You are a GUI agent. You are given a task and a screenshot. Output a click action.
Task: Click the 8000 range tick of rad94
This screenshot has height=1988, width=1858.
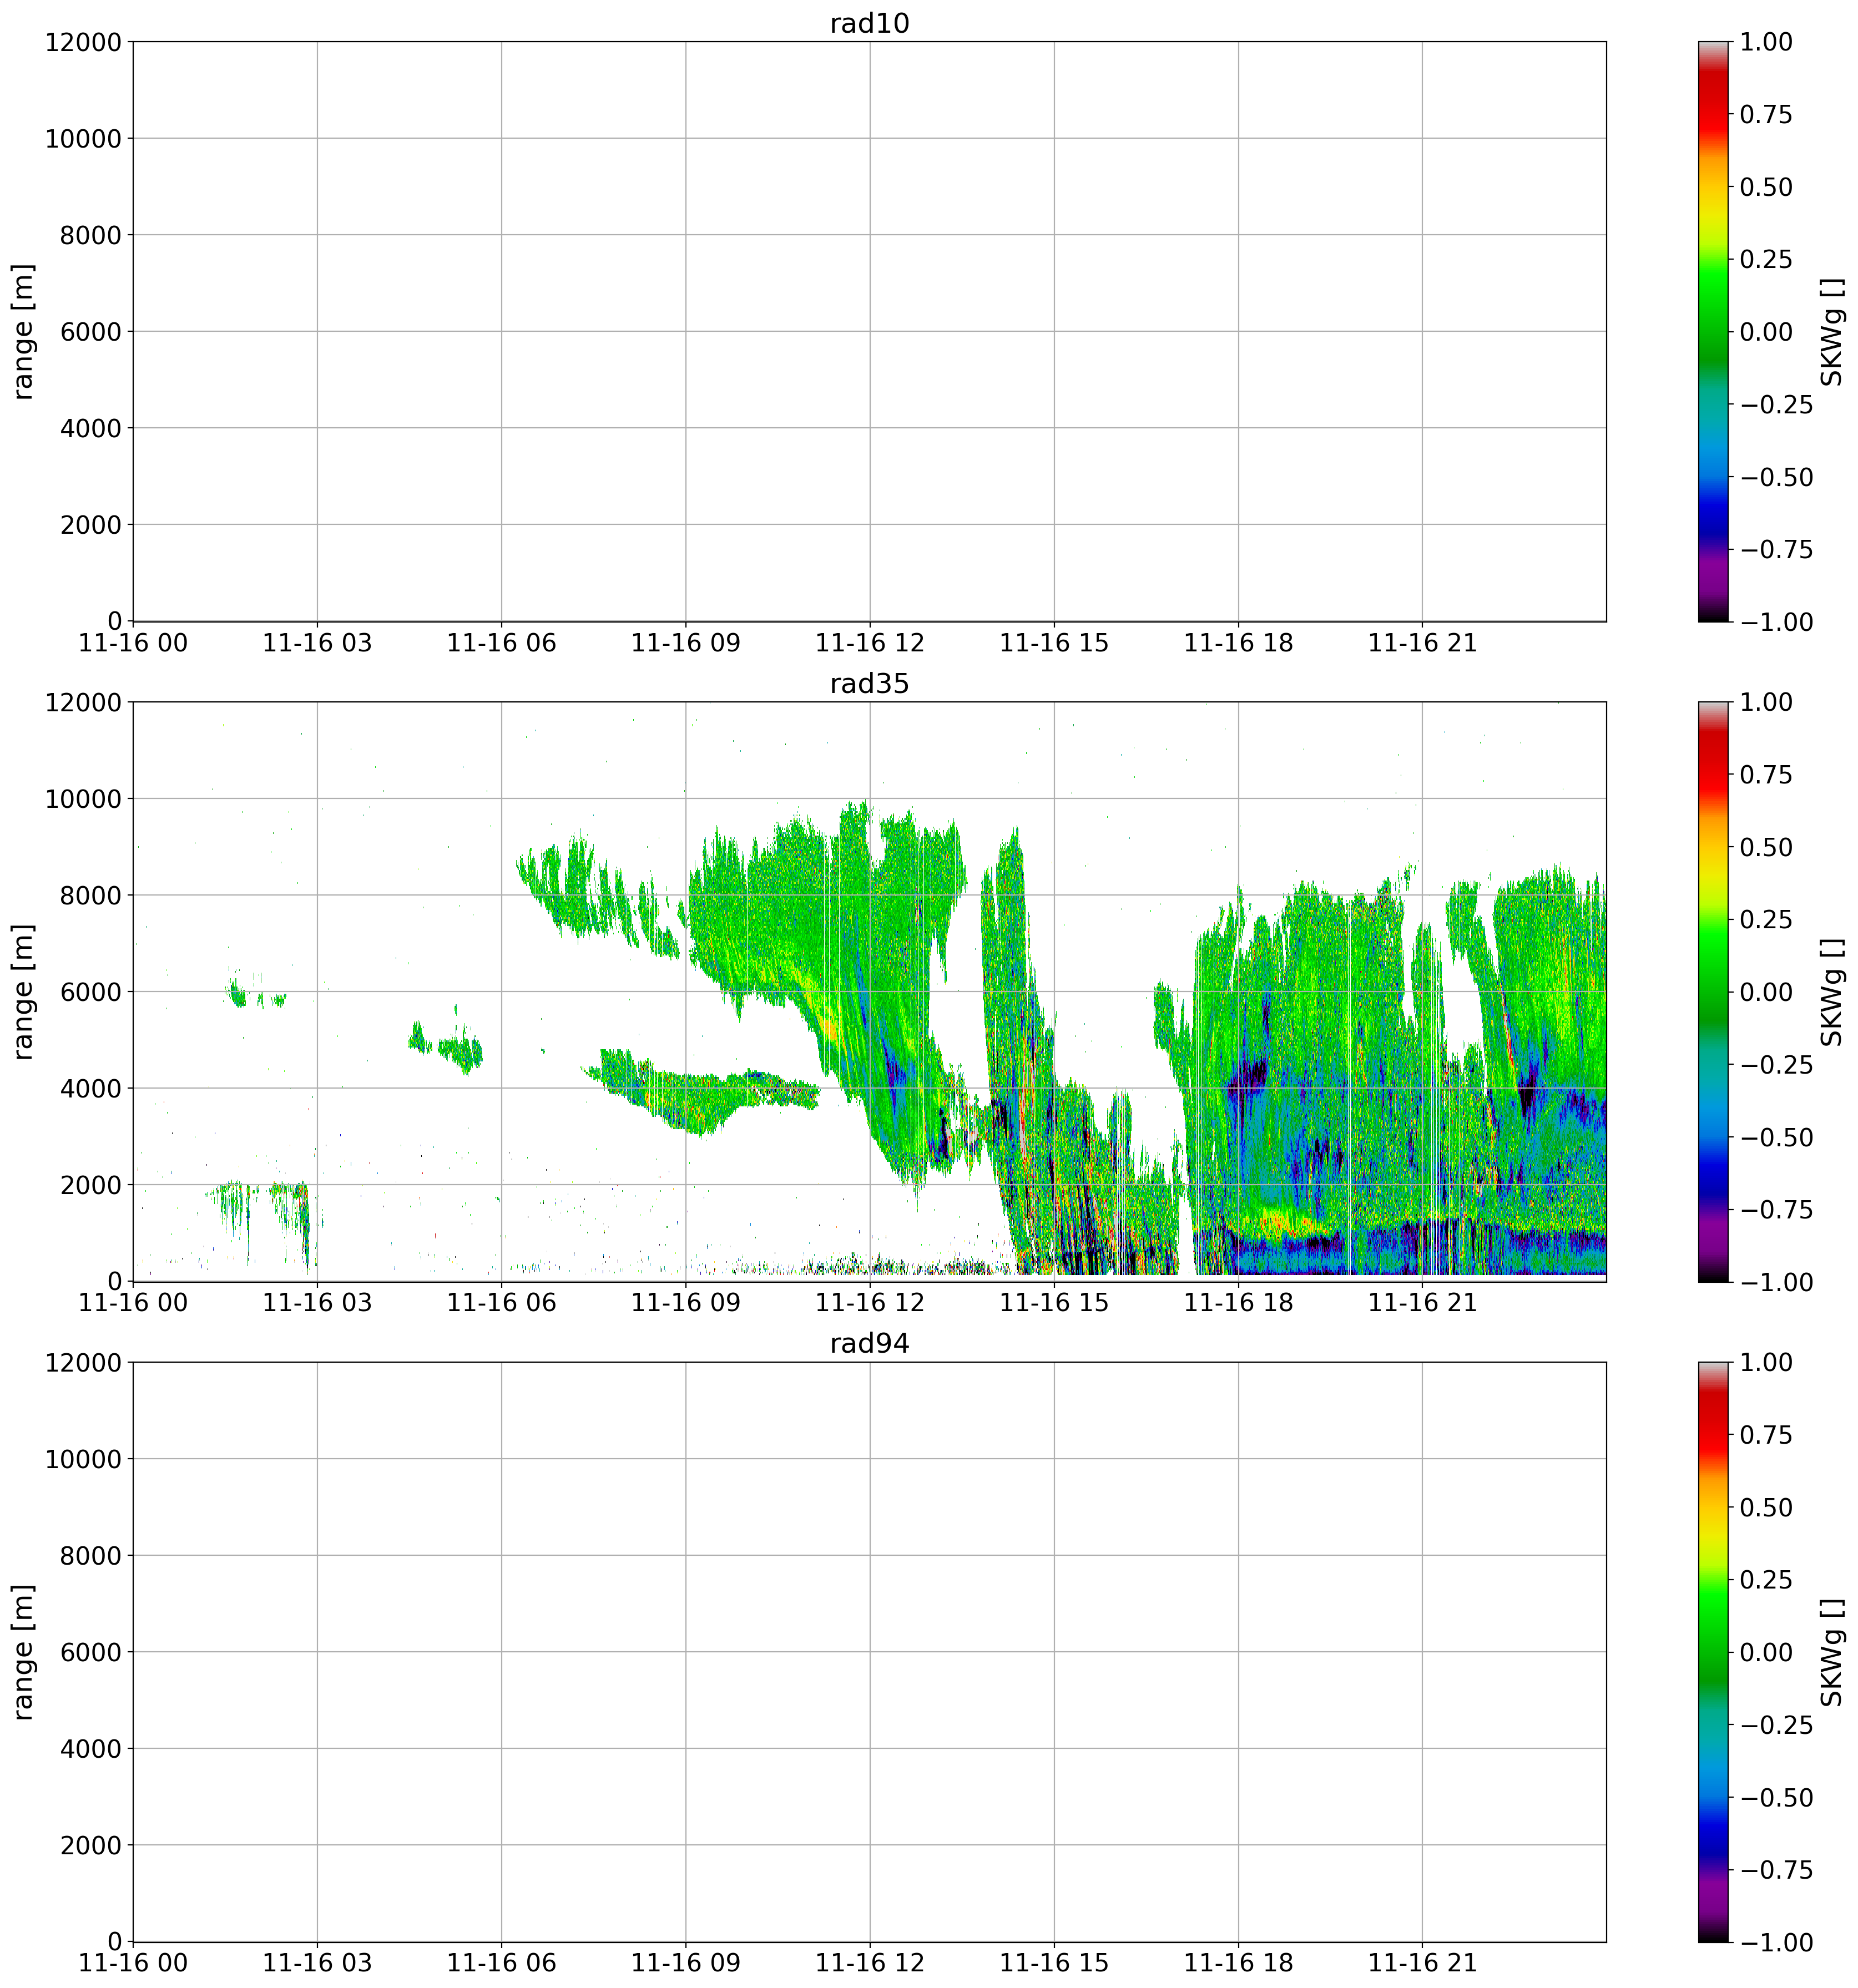click(x=90, y=1556)
